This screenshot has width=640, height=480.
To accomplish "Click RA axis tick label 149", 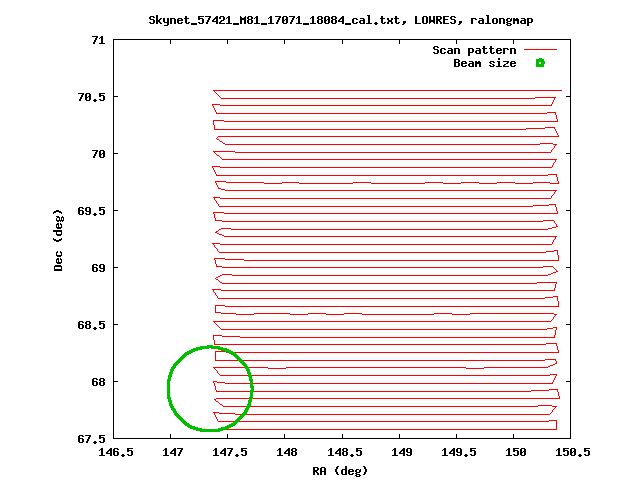I will [401, 452].
